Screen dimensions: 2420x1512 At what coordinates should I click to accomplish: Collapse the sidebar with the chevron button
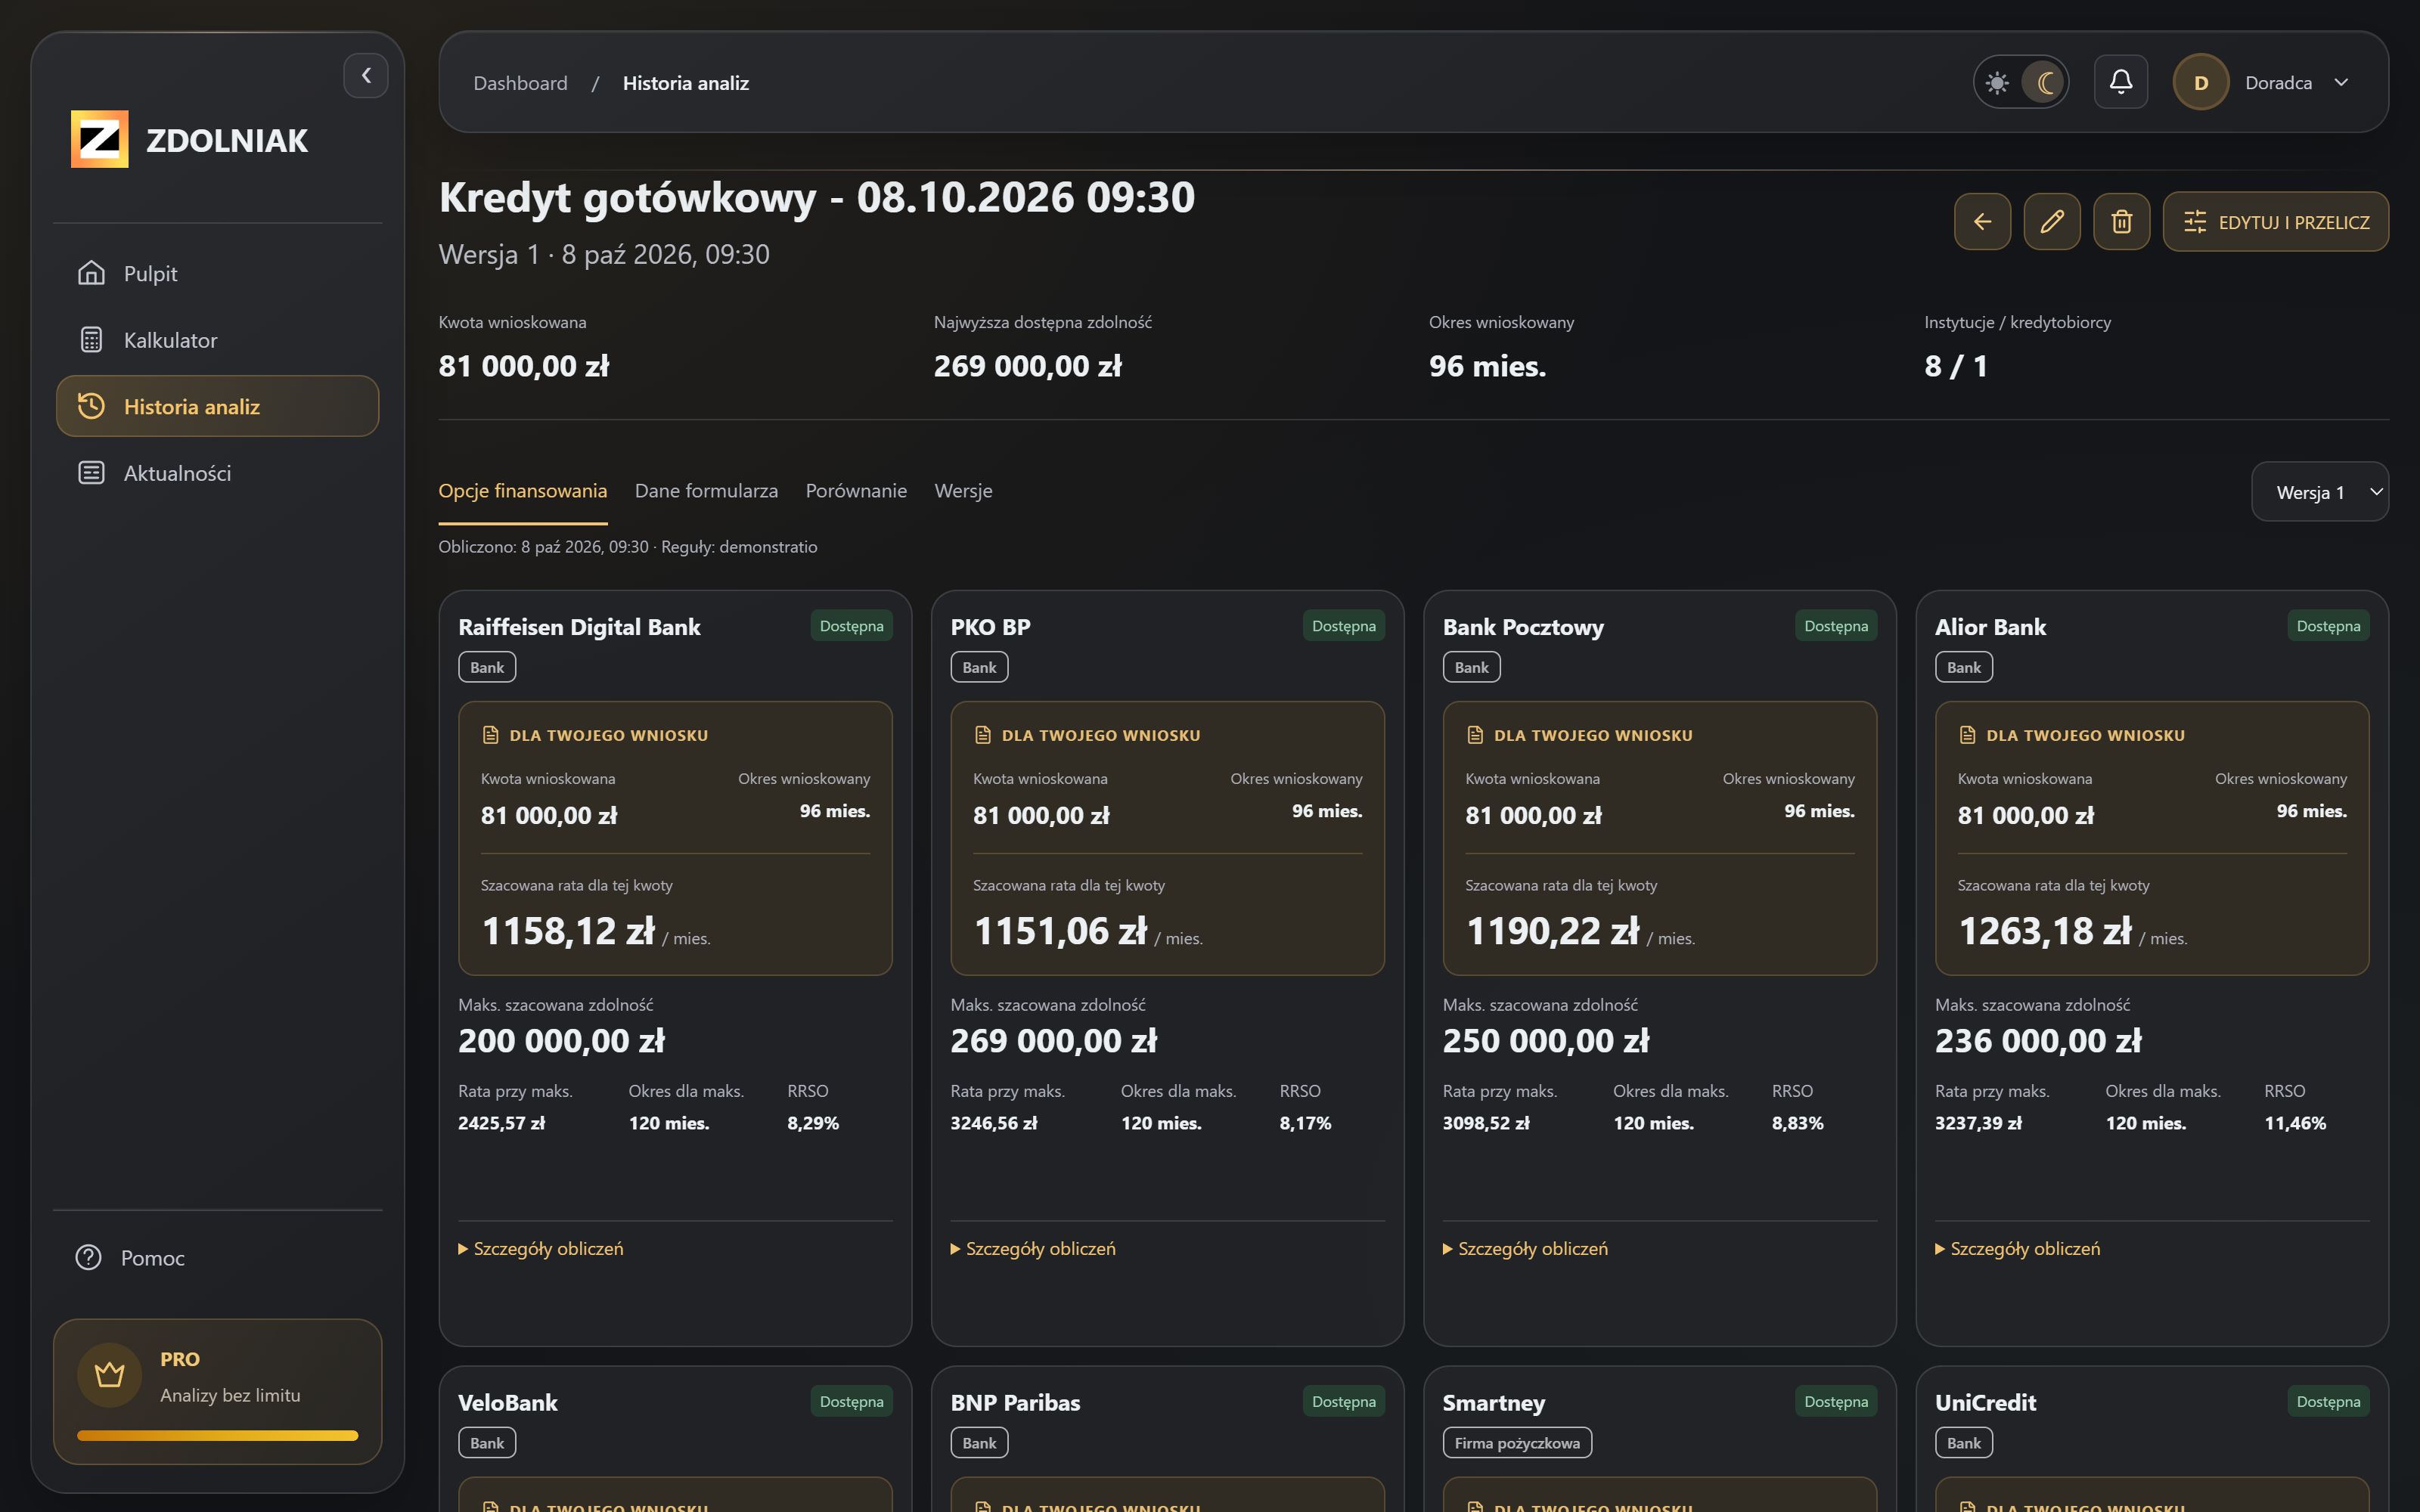(366, 75)
